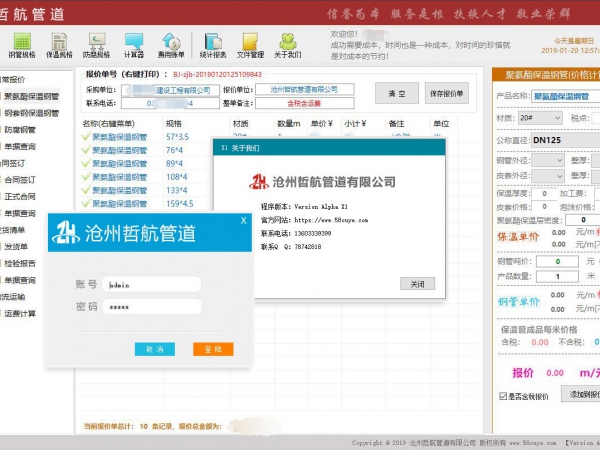Click the 产品数量 input field
Screen dimensions: 600x450
tap(557, 276)
